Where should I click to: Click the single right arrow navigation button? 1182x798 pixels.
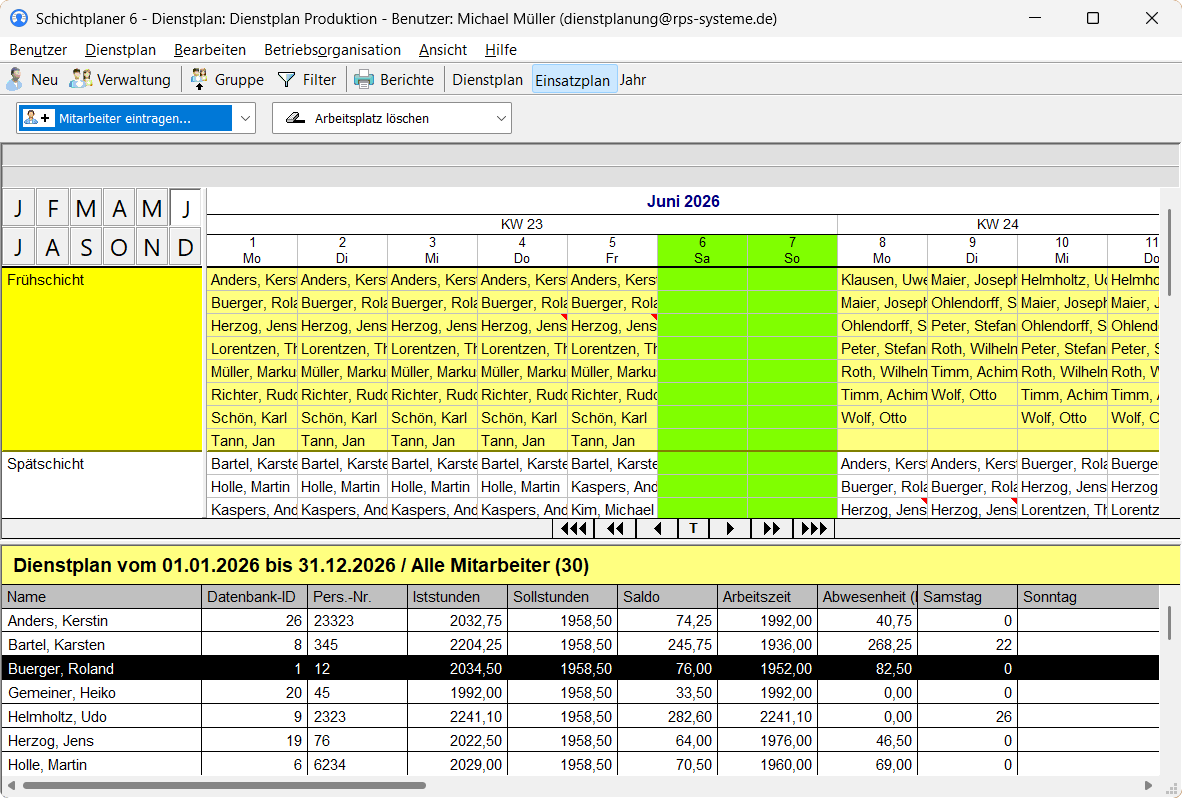point(730,528)
